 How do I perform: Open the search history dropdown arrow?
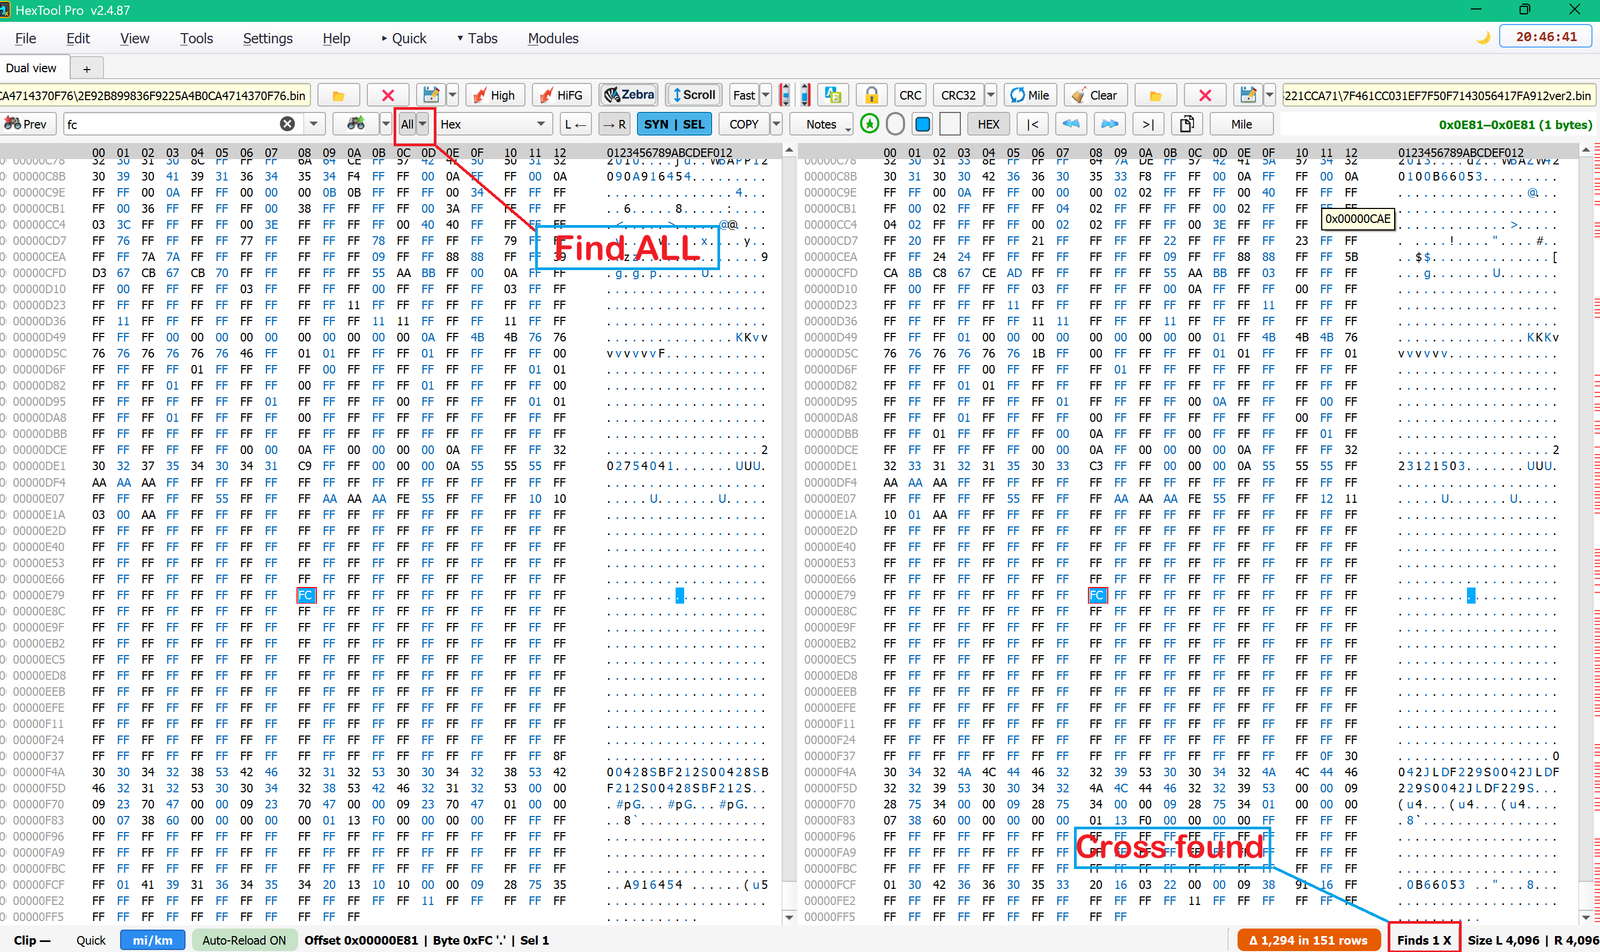click(314, 124)
